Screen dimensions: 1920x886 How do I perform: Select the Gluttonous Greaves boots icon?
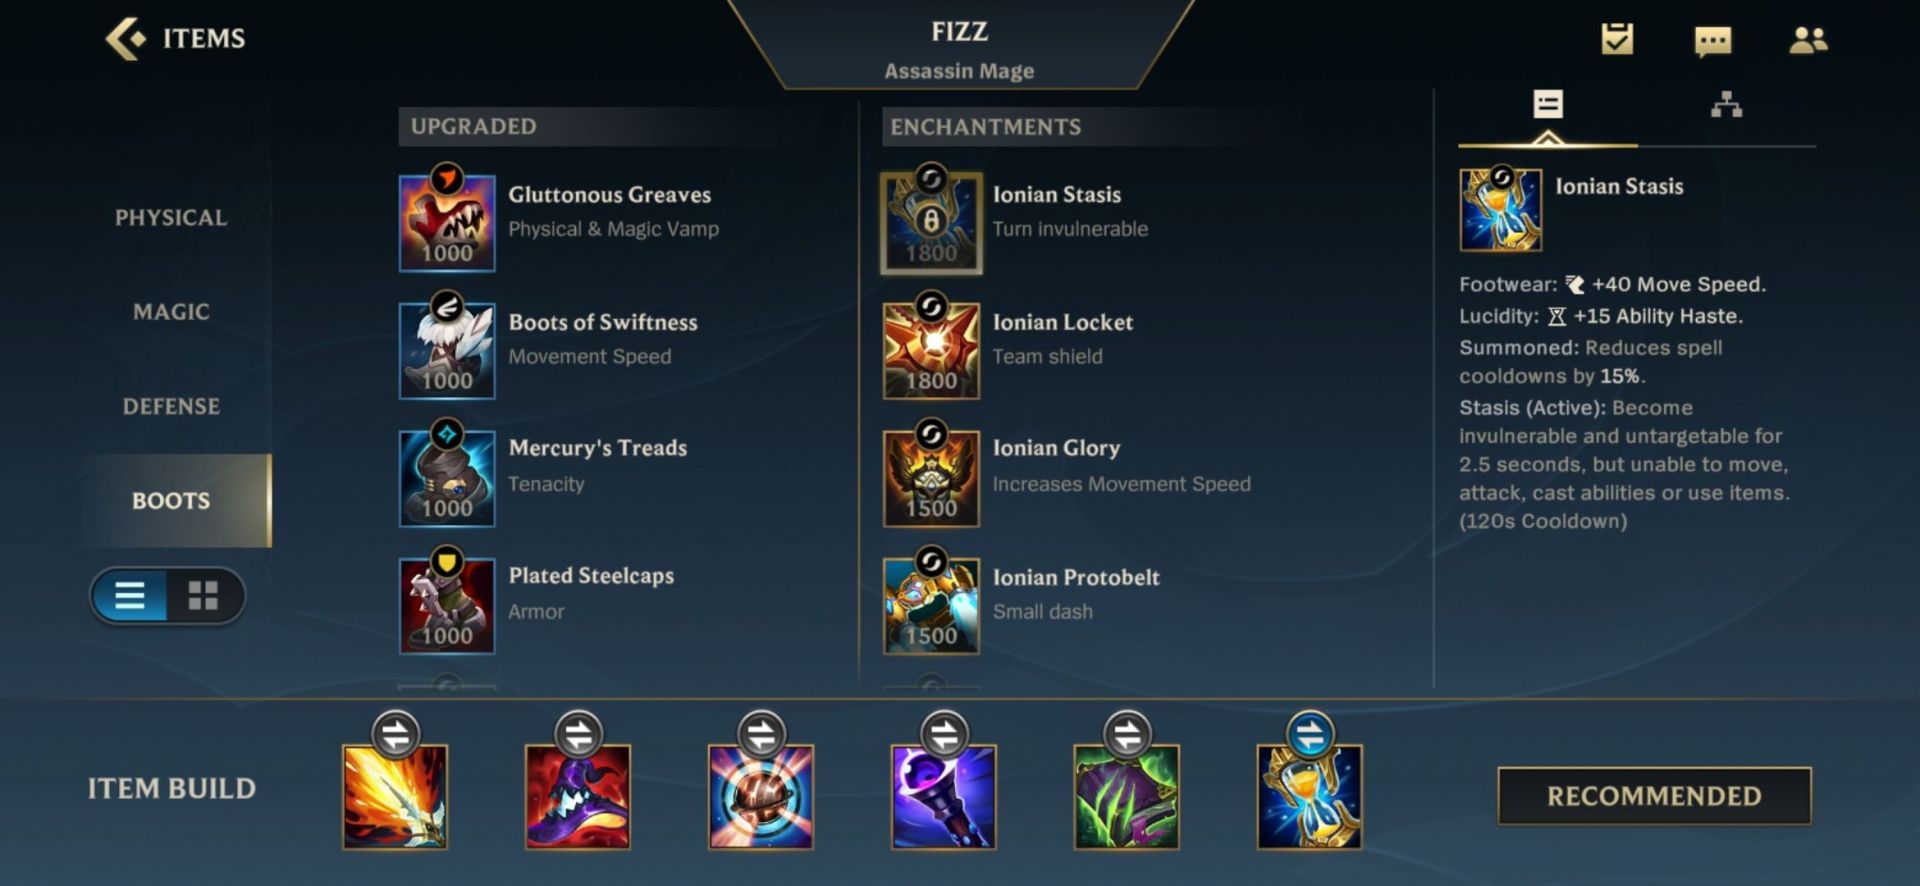pyautogui.click(x=447, y=222)
